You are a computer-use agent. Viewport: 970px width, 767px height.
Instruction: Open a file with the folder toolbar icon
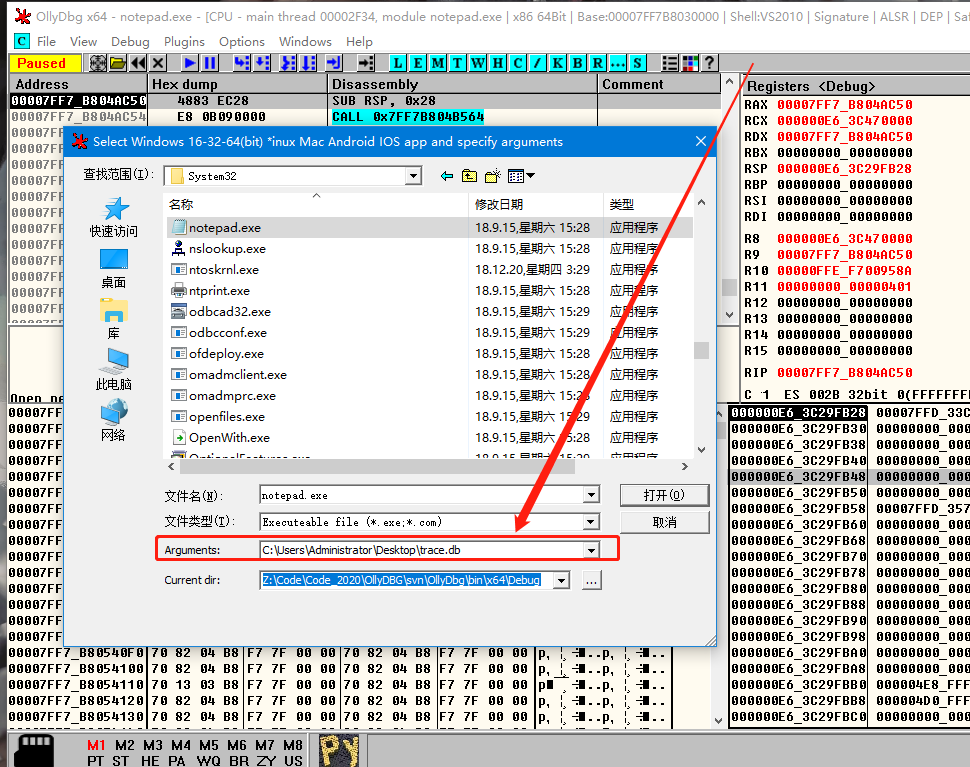118,62
